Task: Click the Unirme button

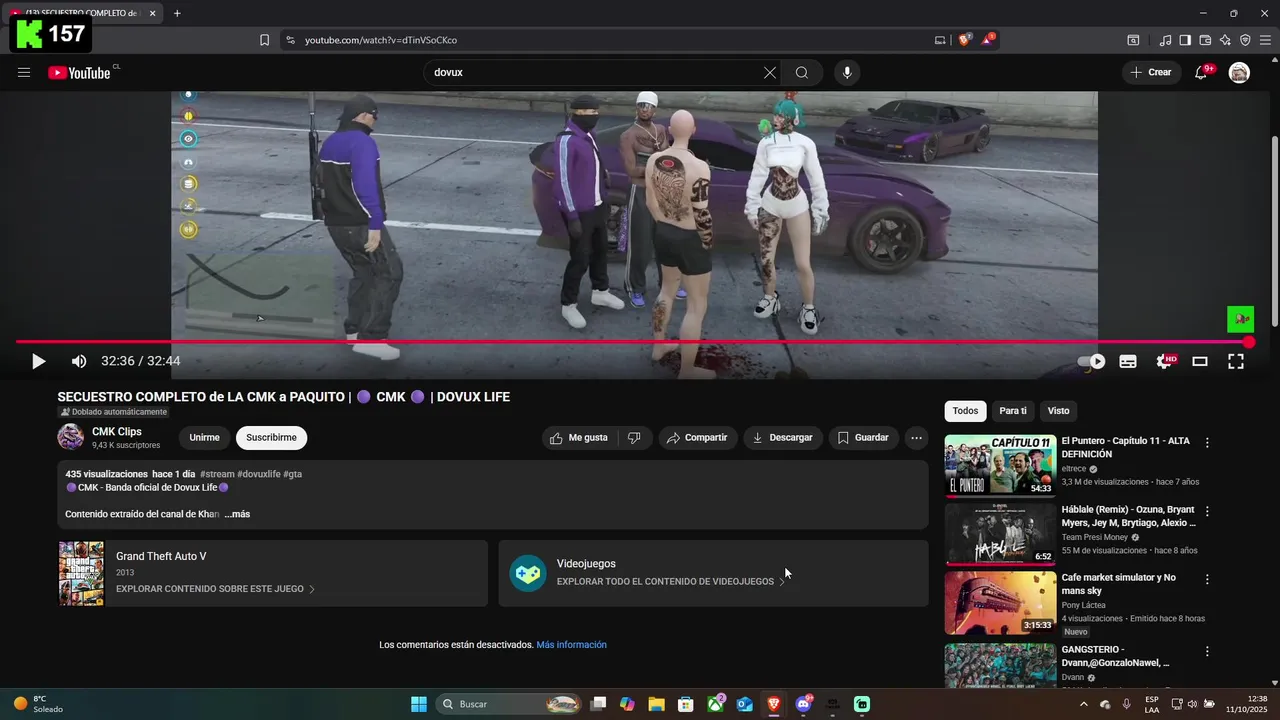Action: coord(204,437)
